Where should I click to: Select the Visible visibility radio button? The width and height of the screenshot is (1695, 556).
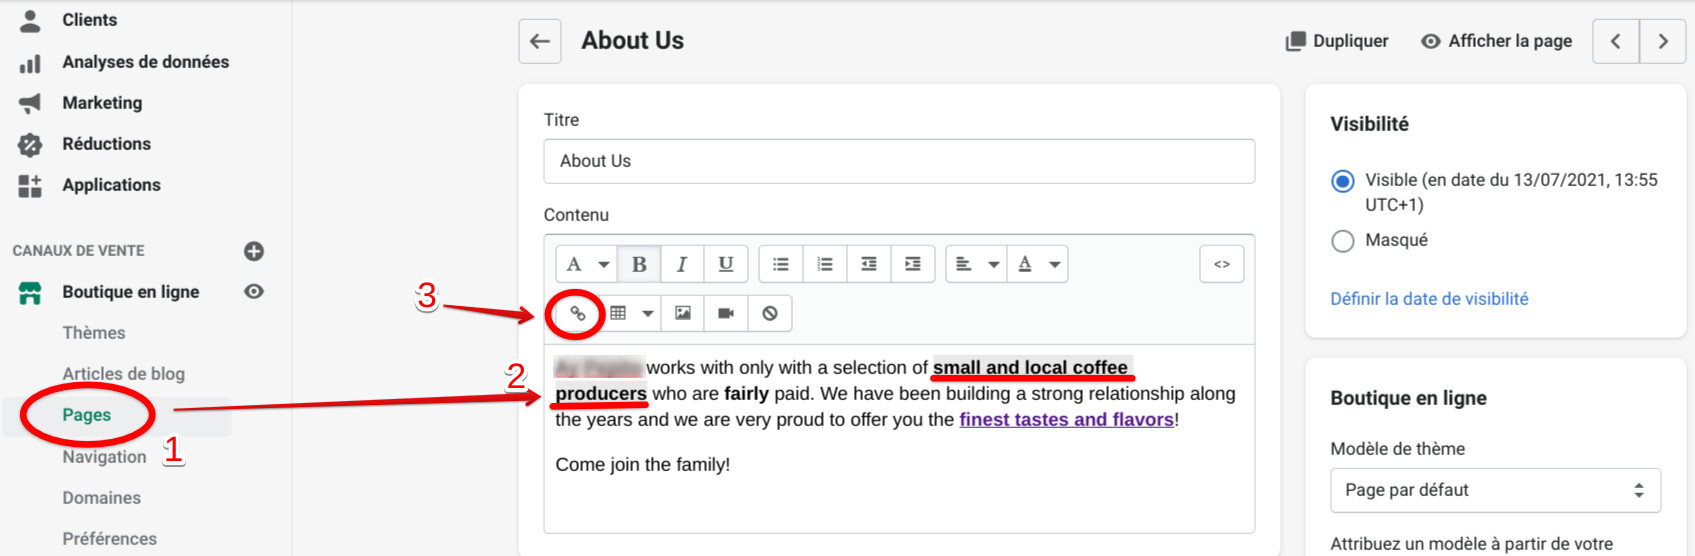tap(1343, 181)
